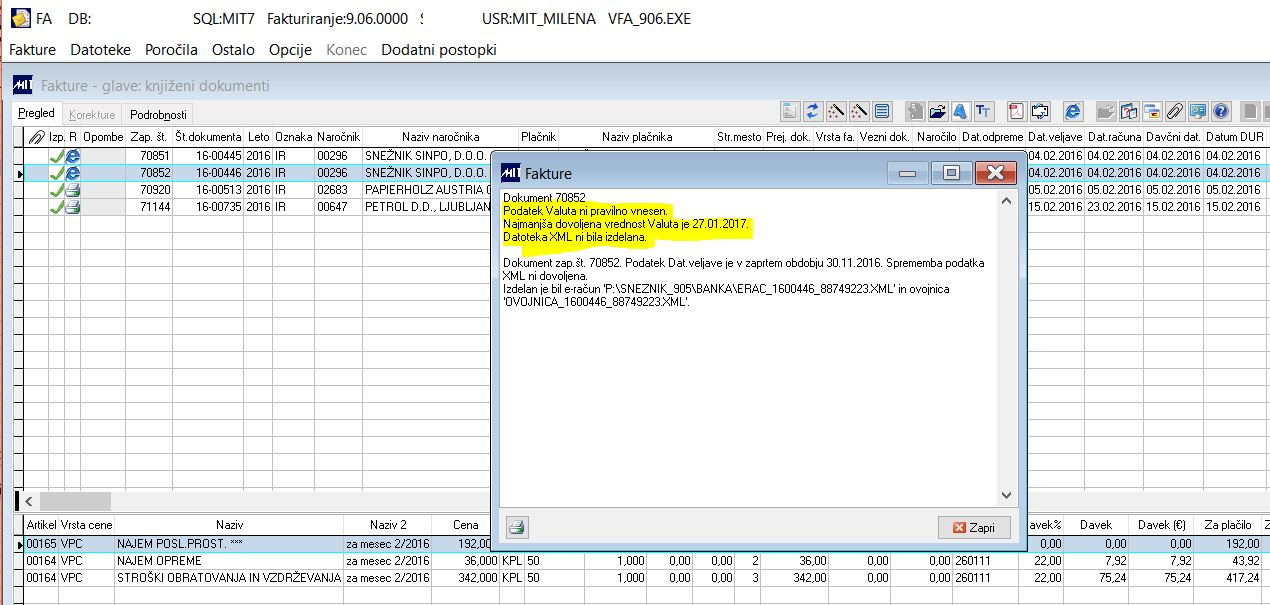Viewport: 1270px width, 605px height.
Task: Click the printer icon in Fakture dialog
Action: pos(517,527)
